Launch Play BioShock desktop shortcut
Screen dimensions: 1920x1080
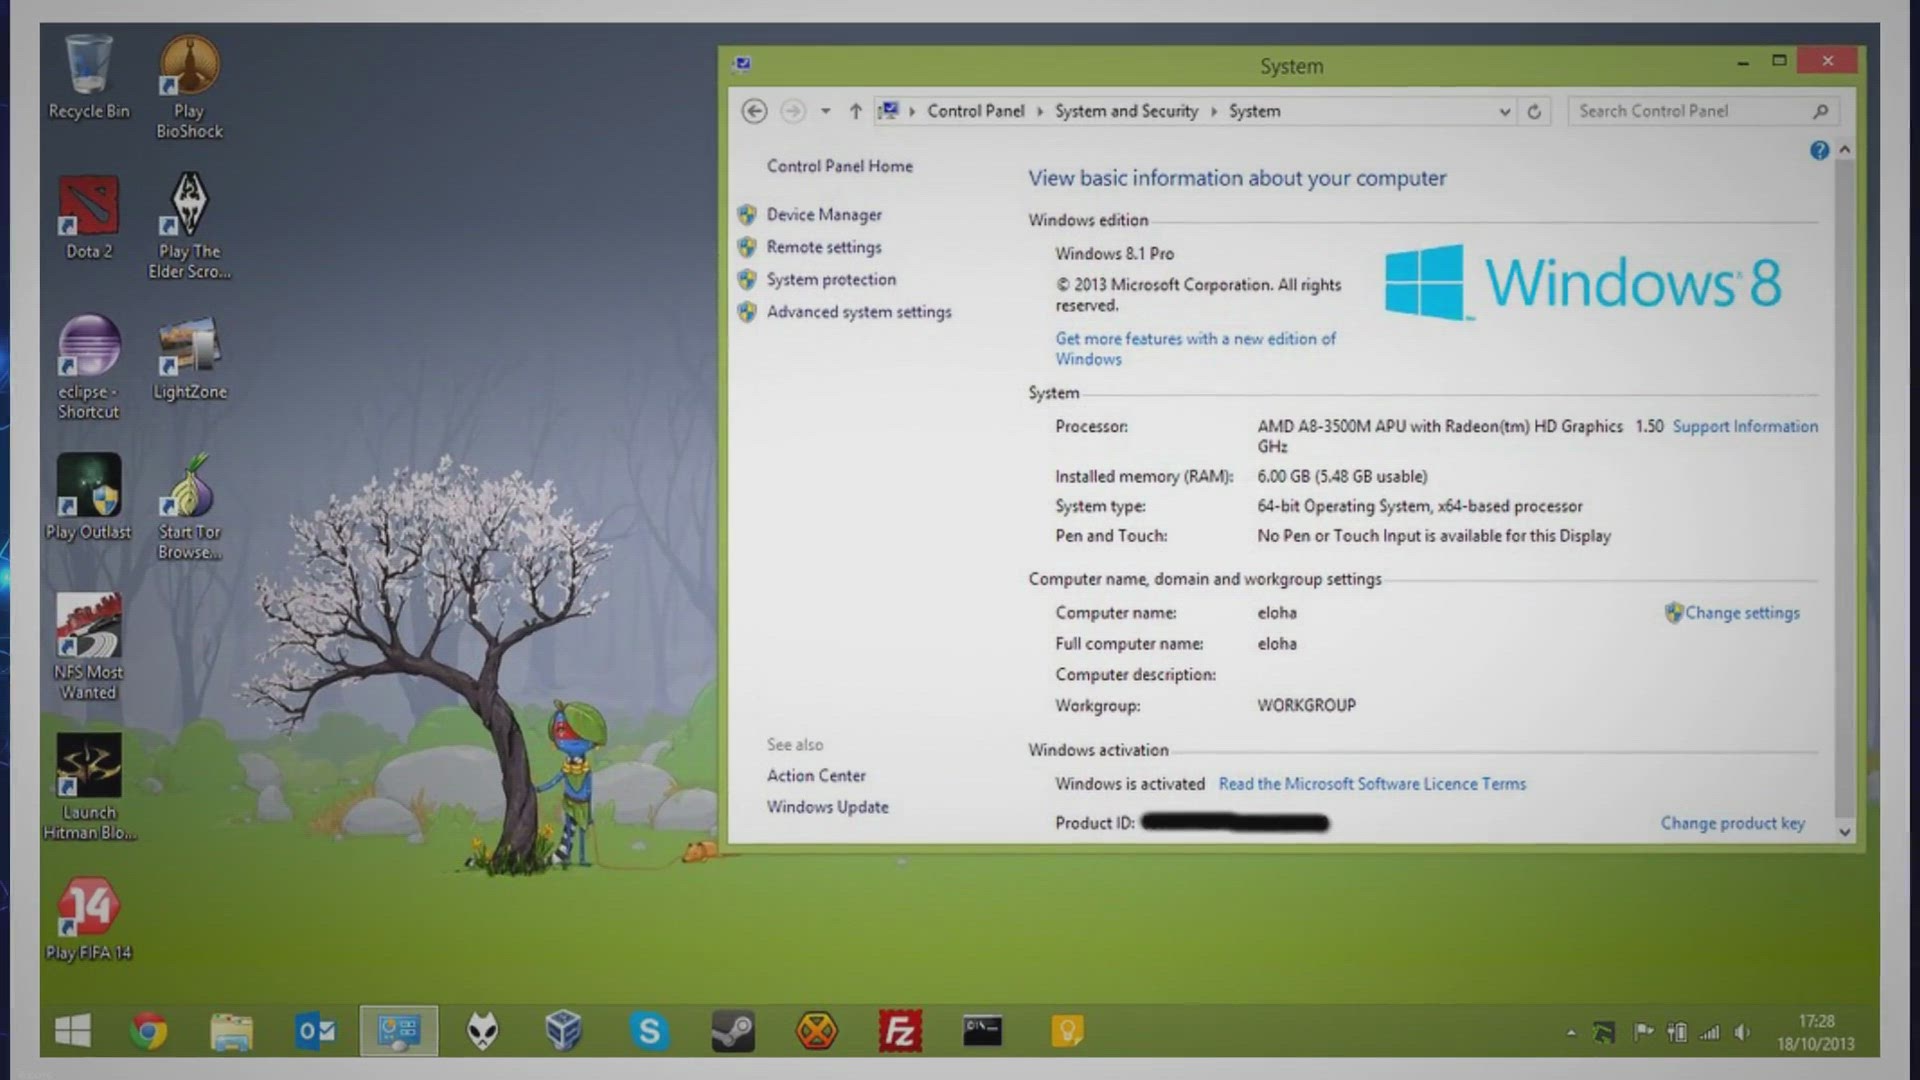tap(189, 87)
